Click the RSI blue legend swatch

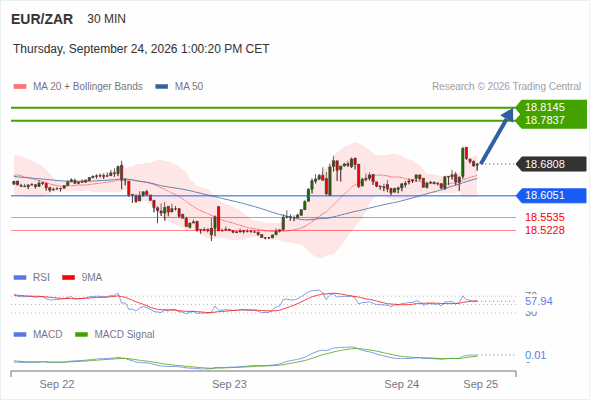click(20, 278)
